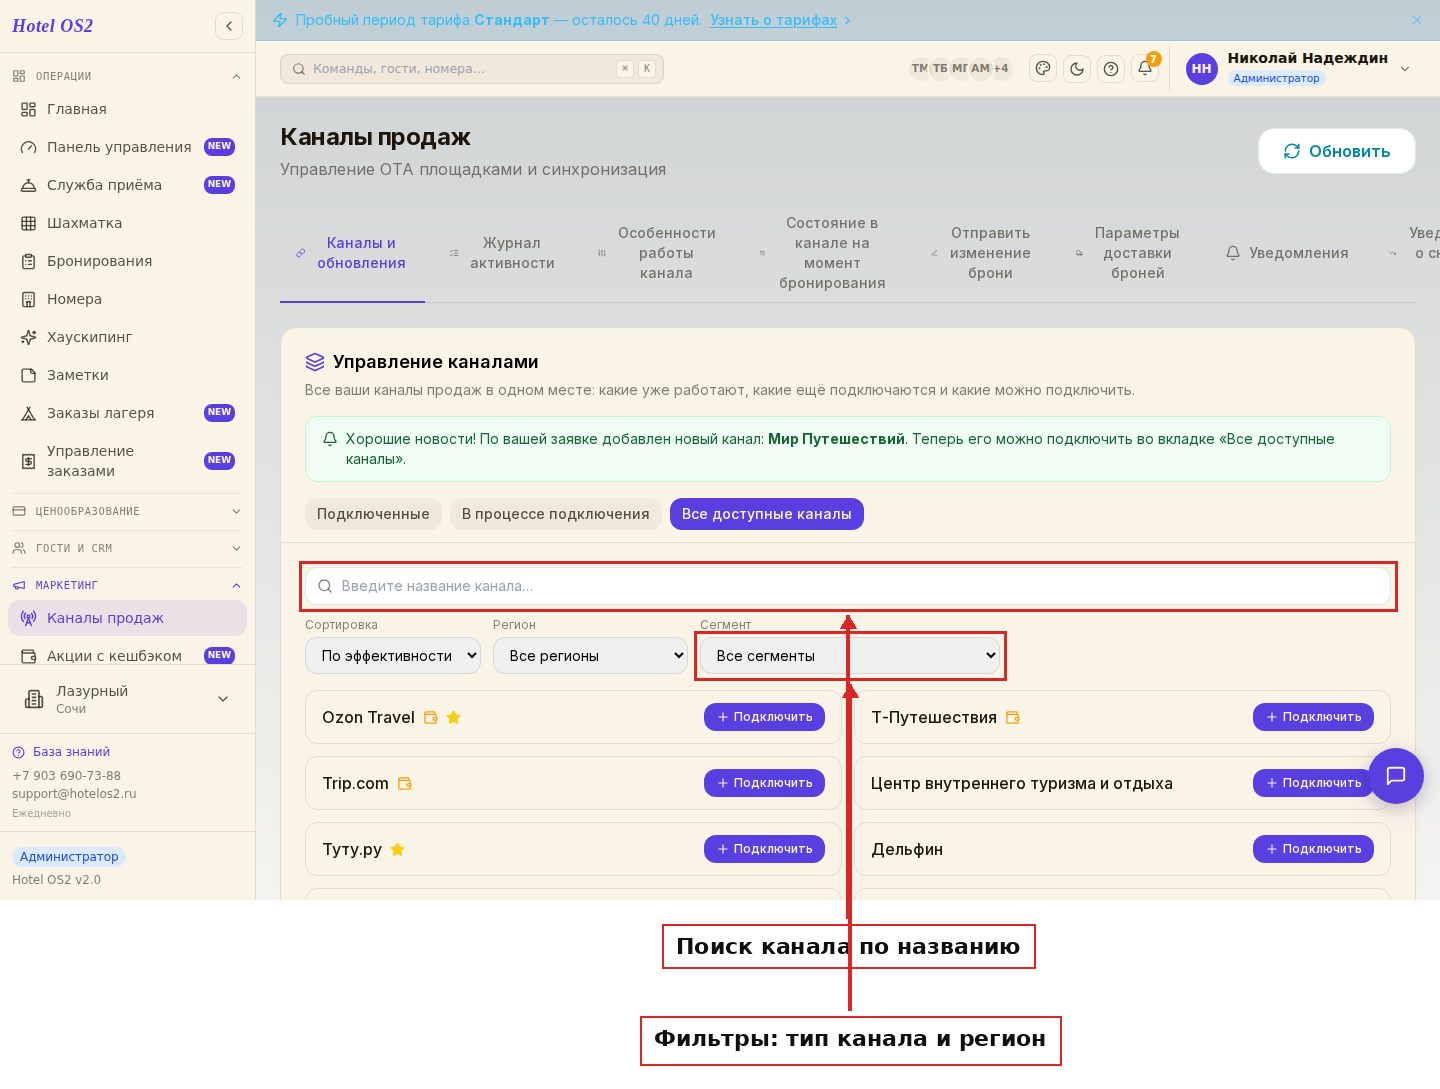Go to Служба приёма

click(x=127, y=185)
